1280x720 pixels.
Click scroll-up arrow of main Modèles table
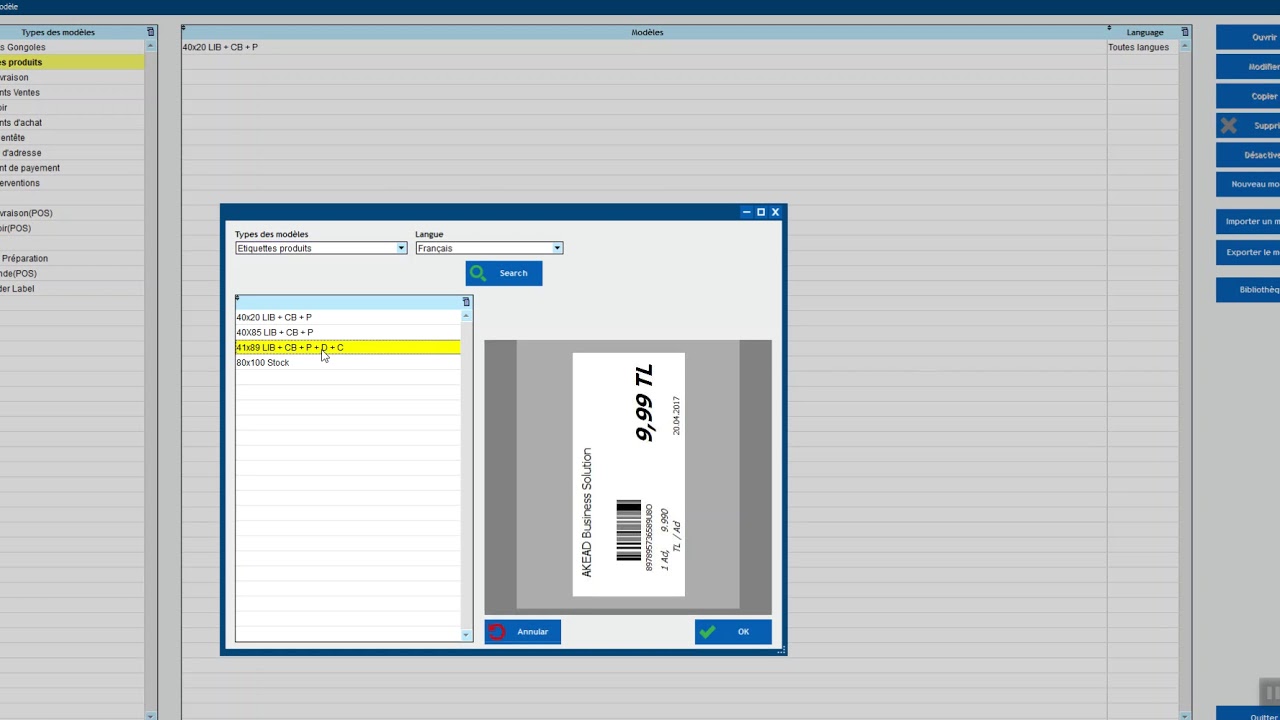tap(1186, 46)
